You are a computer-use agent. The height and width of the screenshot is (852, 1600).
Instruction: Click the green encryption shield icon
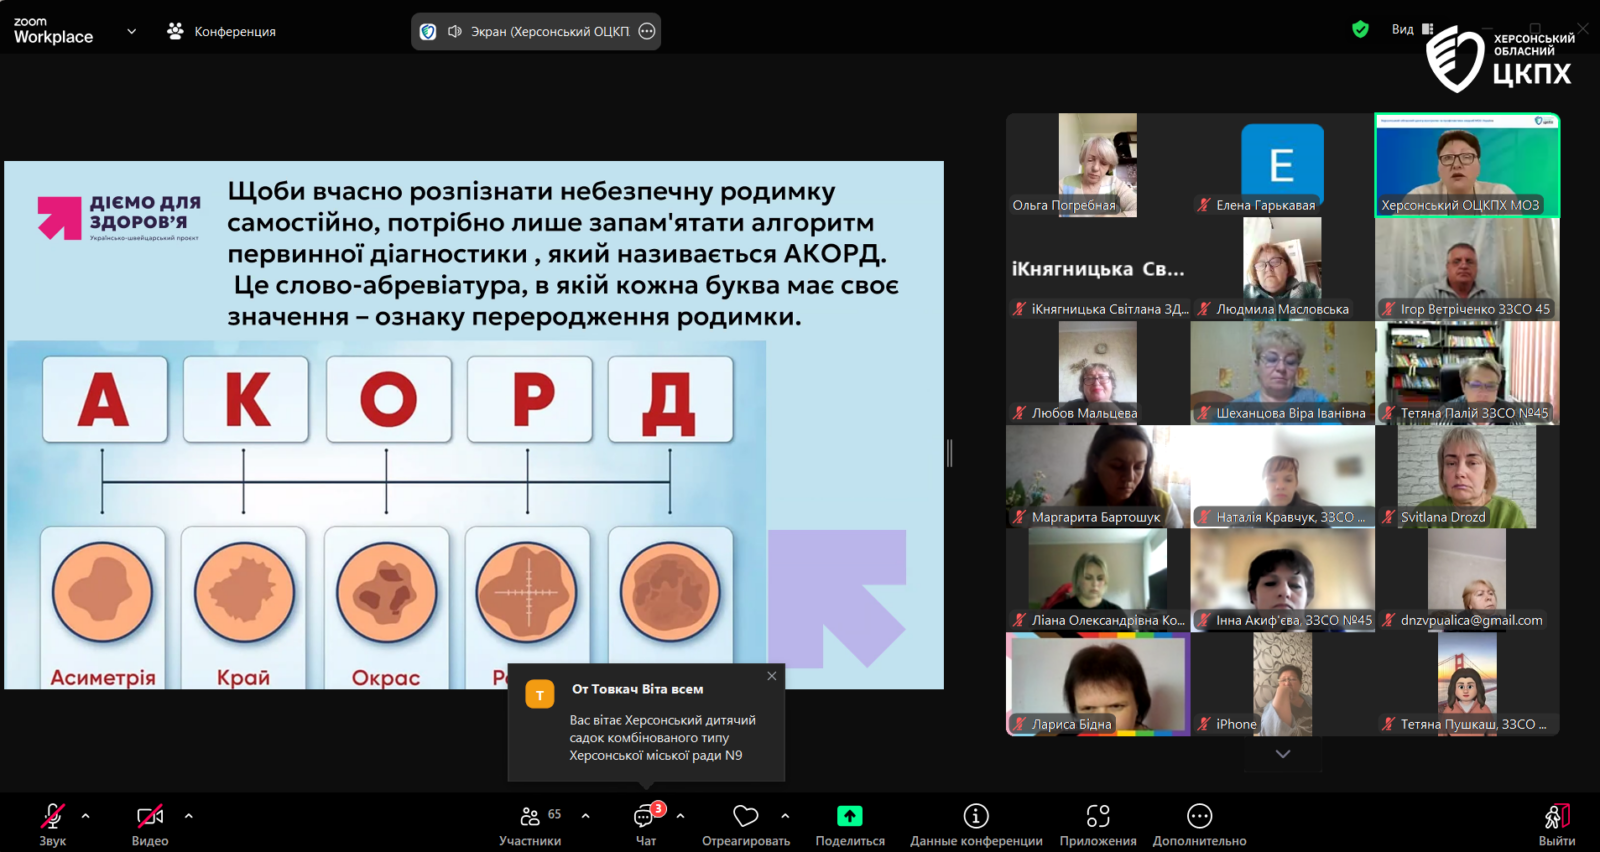[1360, 30]
